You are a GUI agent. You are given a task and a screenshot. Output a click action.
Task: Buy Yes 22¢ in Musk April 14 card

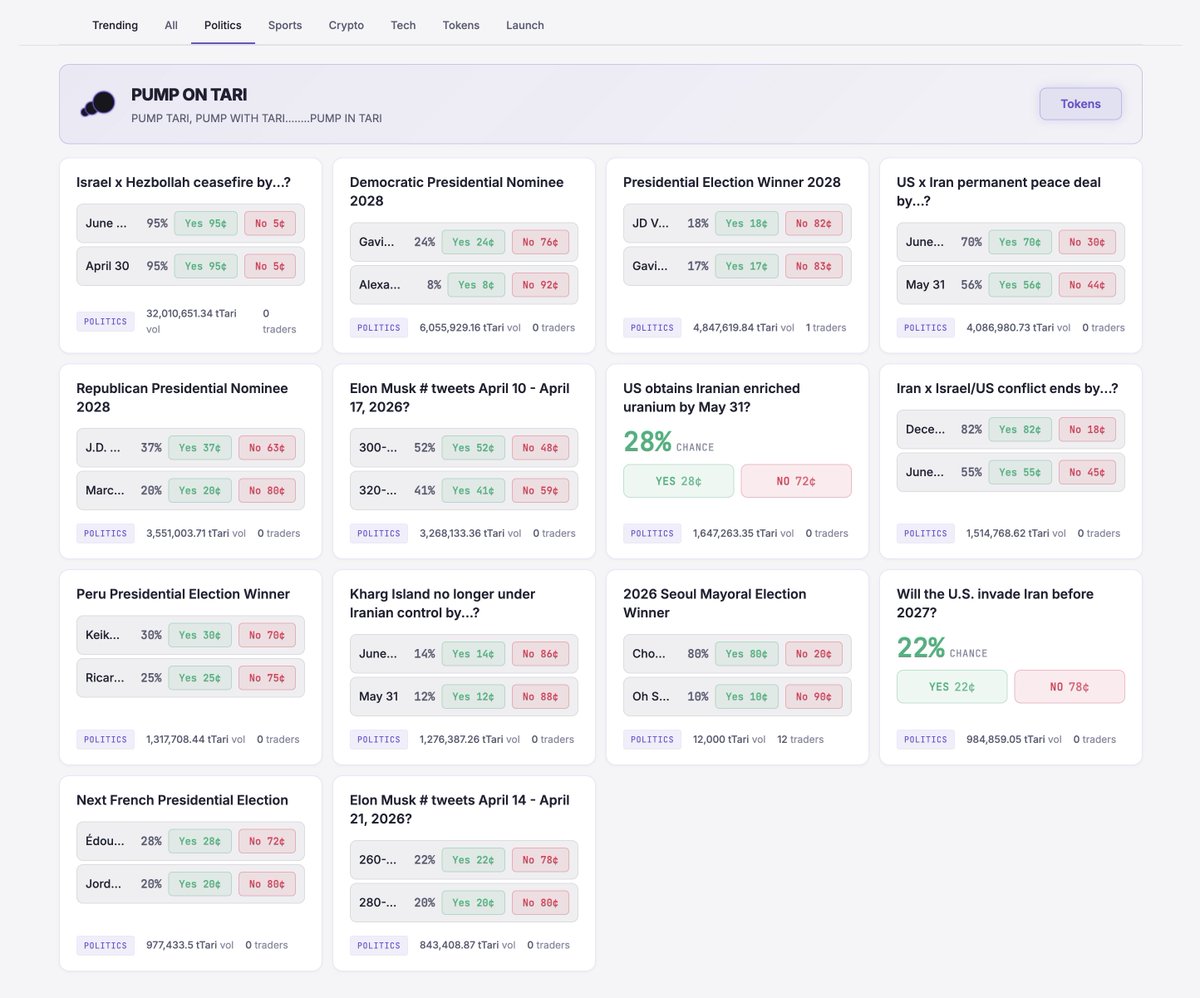tap(474, 860)
